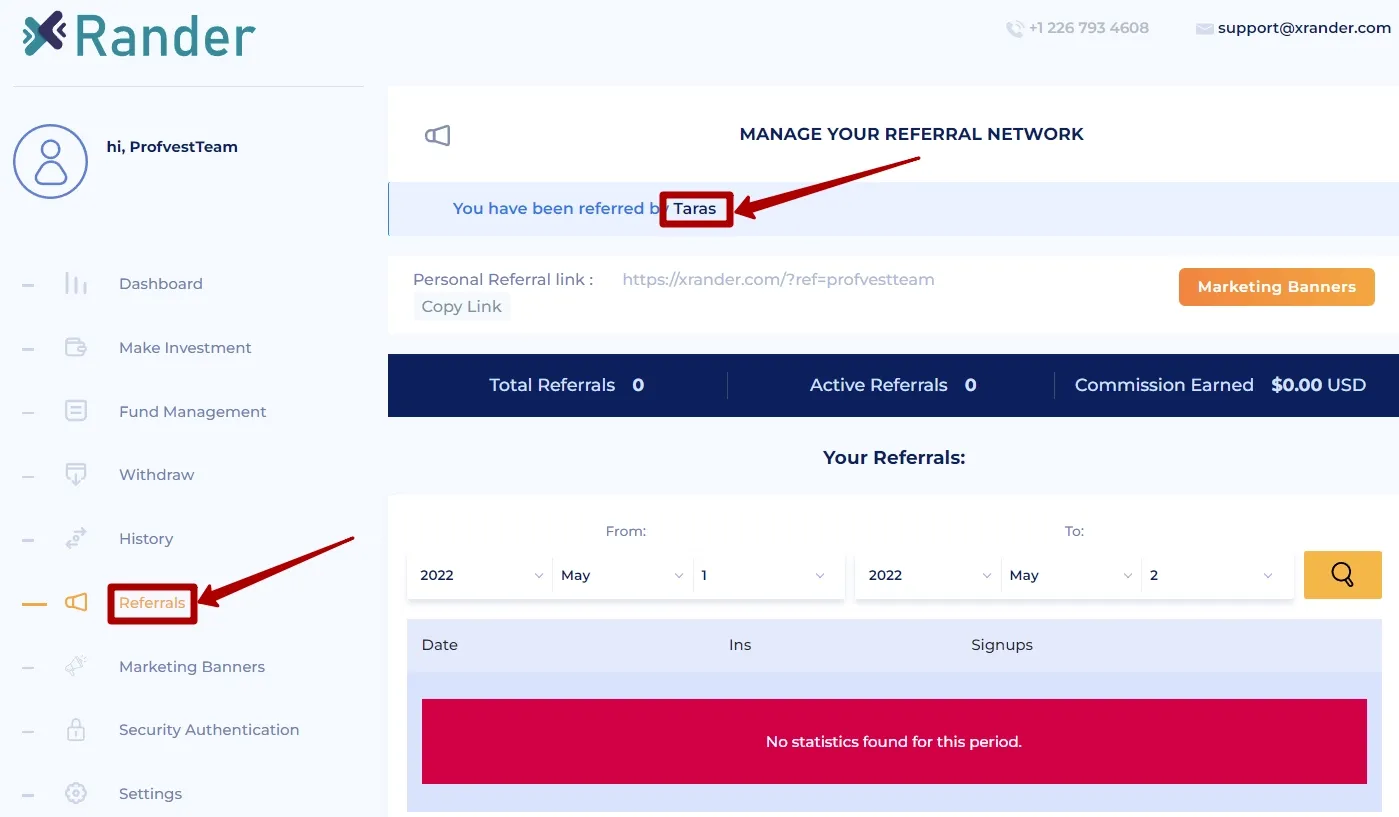Click the Withdraw download icon

(76, 474)
